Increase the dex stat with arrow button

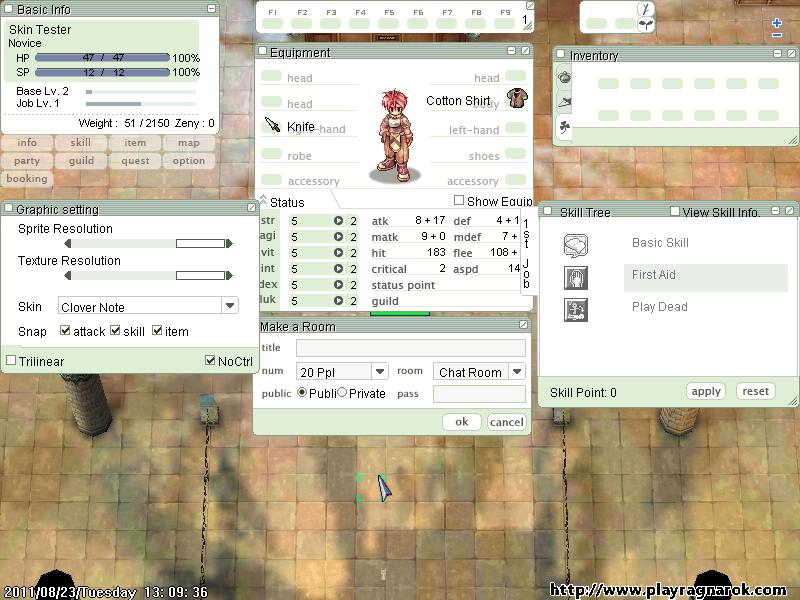(338, 285)
